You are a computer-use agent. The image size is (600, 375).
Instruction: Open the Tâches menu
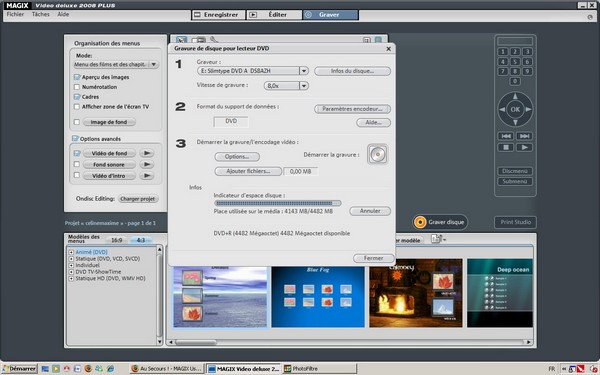[x=41, y=14]
